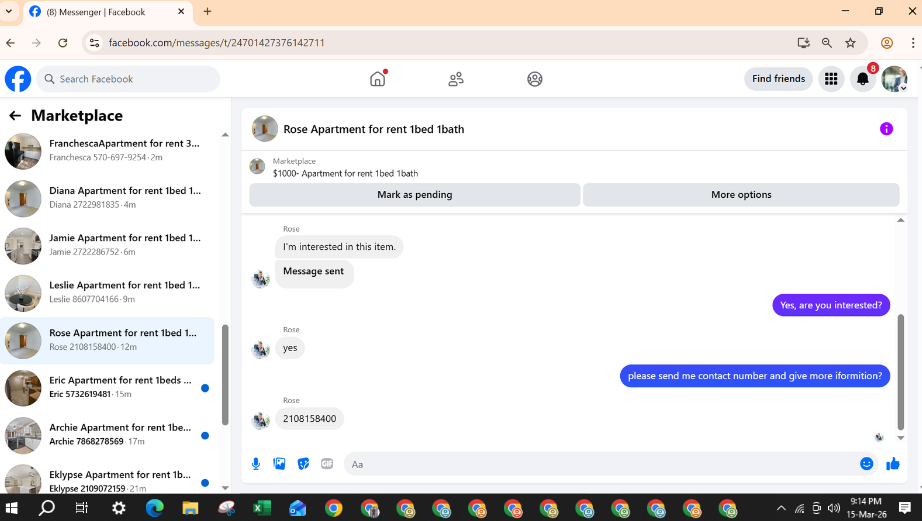This screenshot has height=521, width=922.
Task: Go back in browser history
Action: coord(11,43)
